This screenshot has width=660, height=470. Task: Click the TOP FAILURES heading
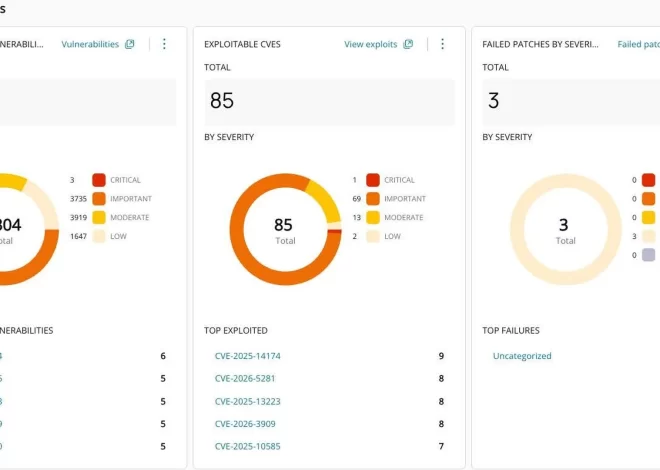coord(511,331)
